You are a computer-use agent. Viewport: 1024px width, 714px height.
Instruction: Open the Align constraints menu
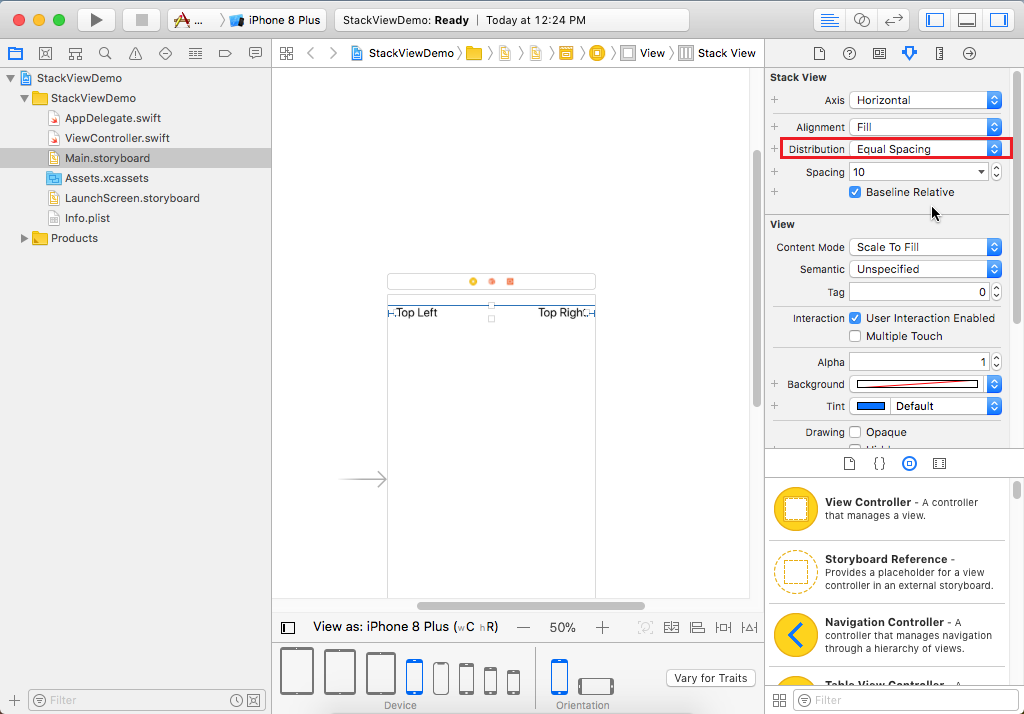pos(697,628)
